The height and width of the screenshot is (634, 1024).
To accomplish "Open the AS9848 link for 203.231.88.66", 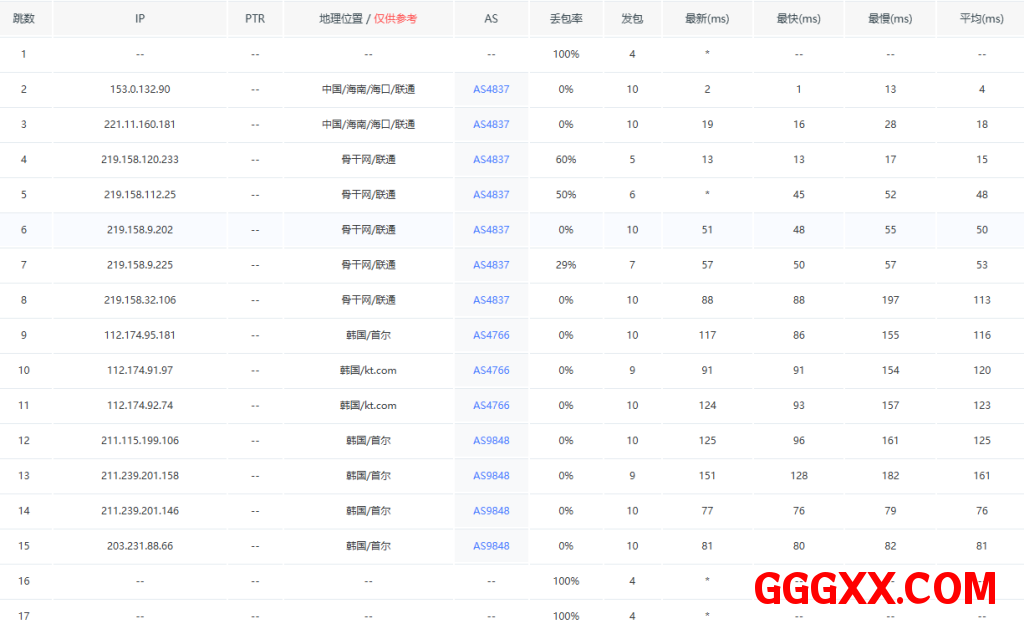I will tap(491, 546).
